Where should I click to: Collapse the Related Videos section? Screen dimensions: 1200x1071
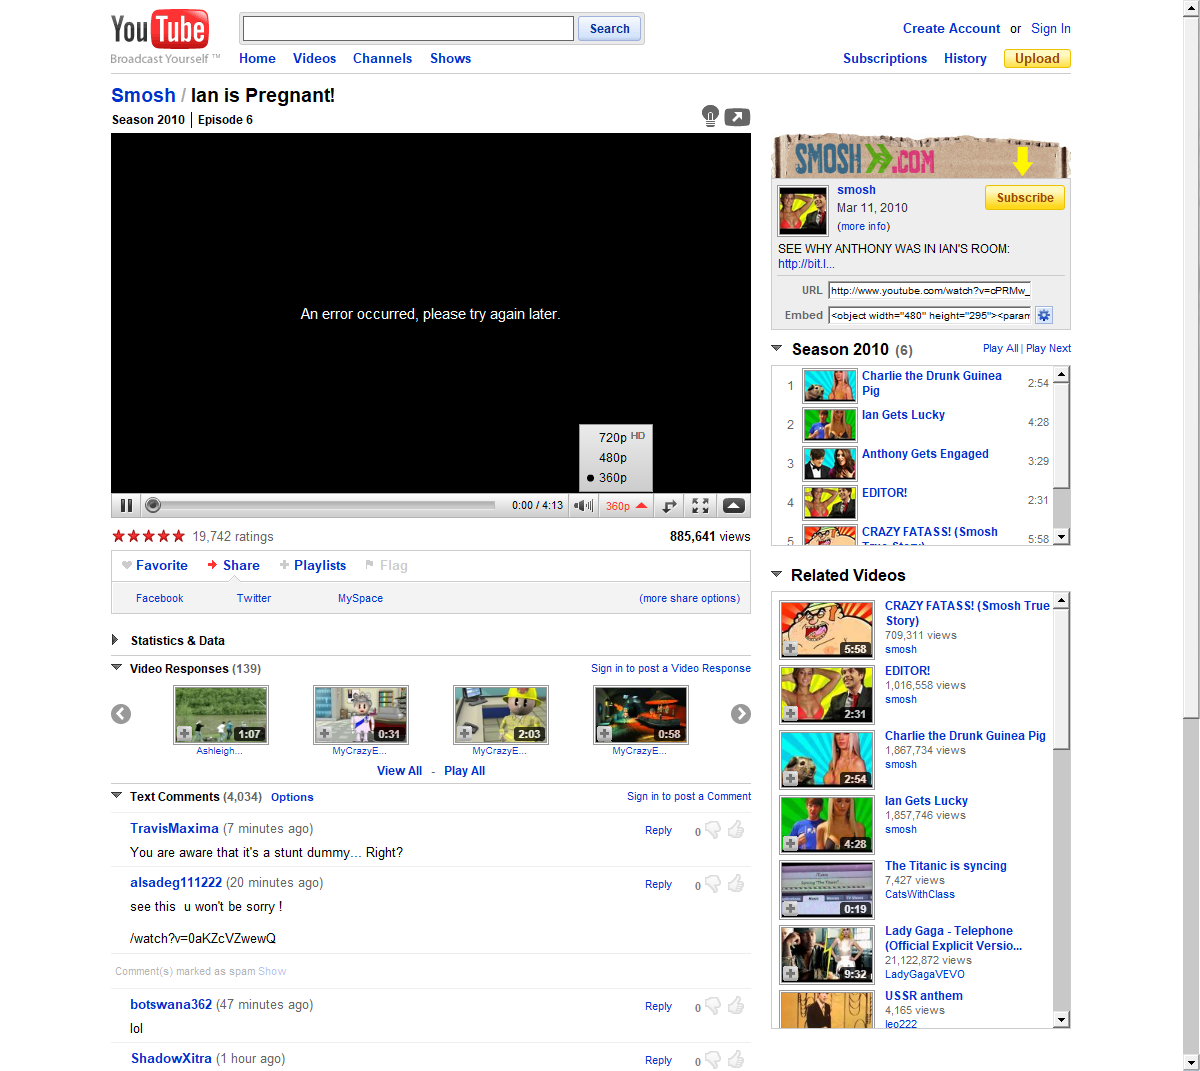777,575
